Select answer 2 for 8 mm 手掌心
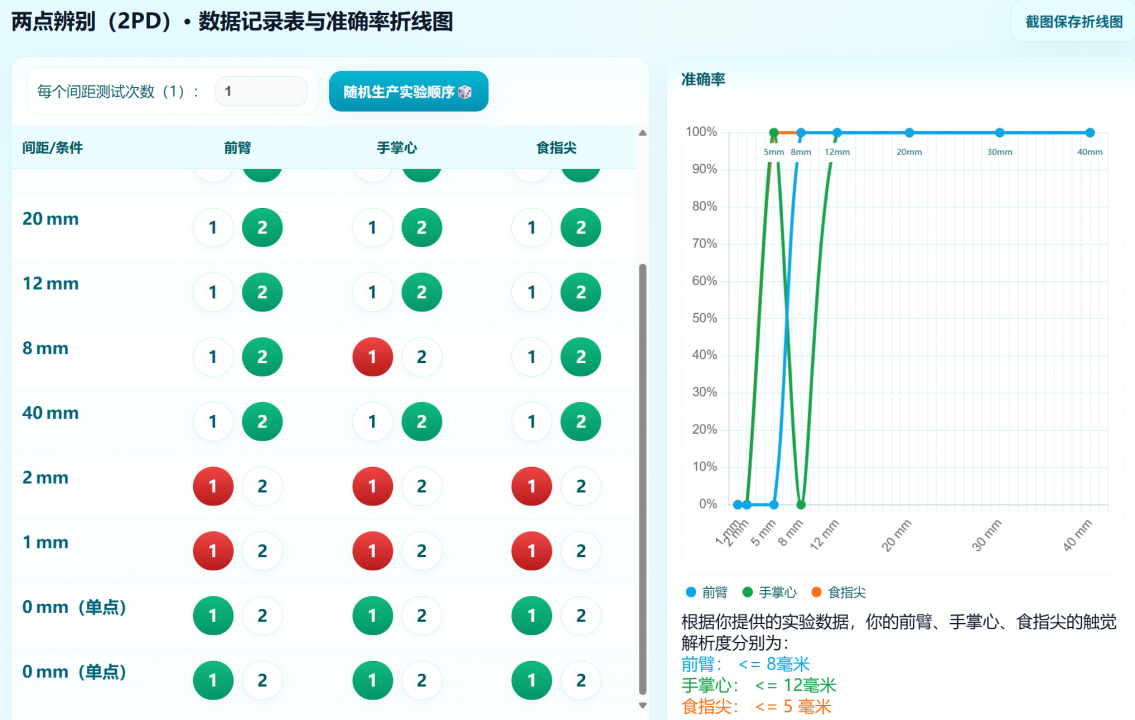Viewport: 1135px width, 720px height. point(421,357)
